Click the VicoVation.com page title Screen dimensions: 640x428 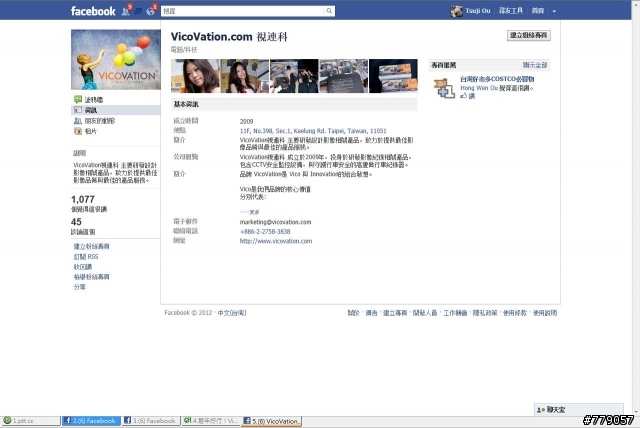click(229, 37)
